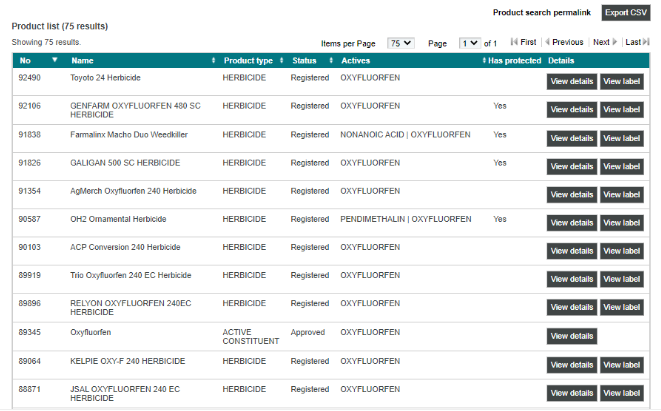Jump to the Last page
Screen dimensions: 661x411
pos(637,42)
